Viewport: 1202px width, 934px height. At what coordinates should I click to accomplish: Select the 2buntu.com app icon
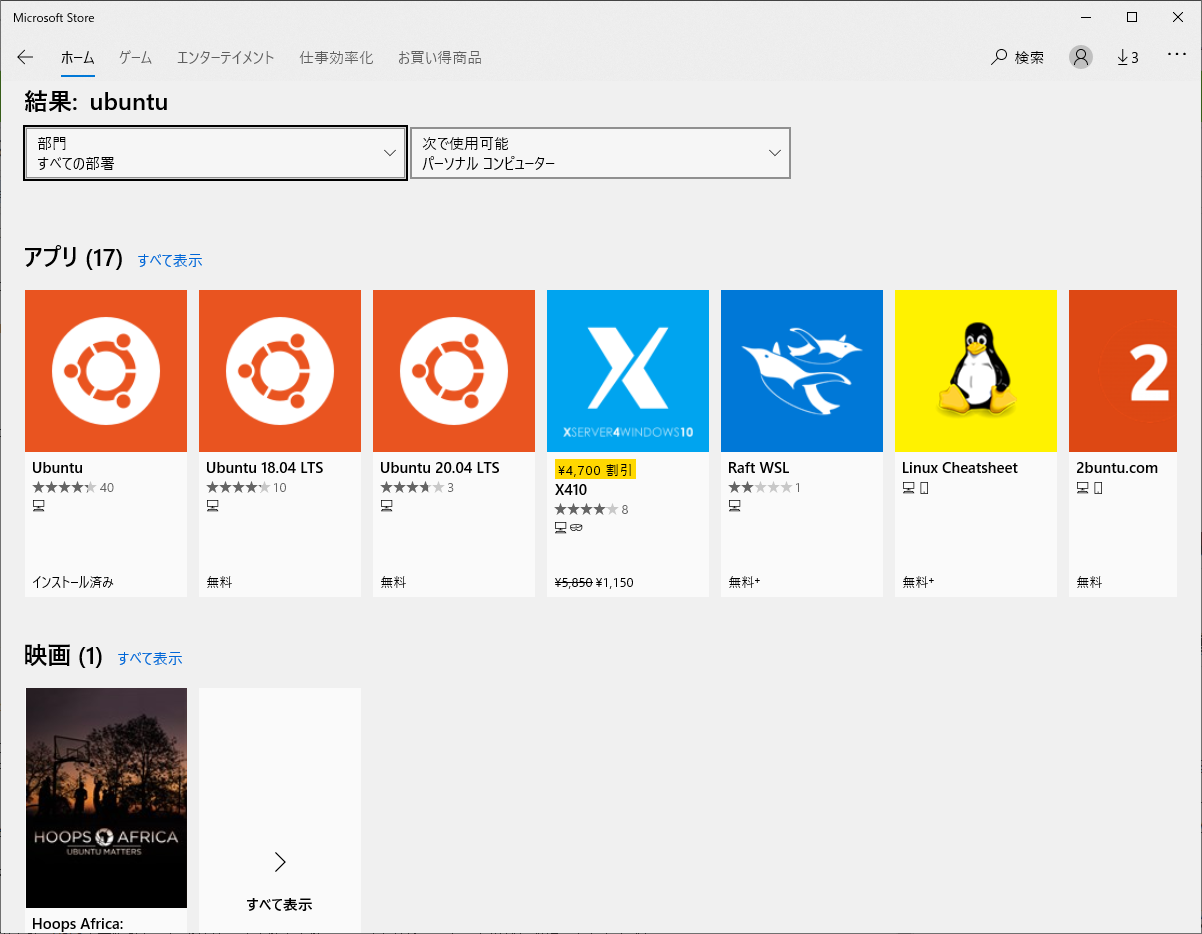pyautogui.click(x=1122, y=370)
